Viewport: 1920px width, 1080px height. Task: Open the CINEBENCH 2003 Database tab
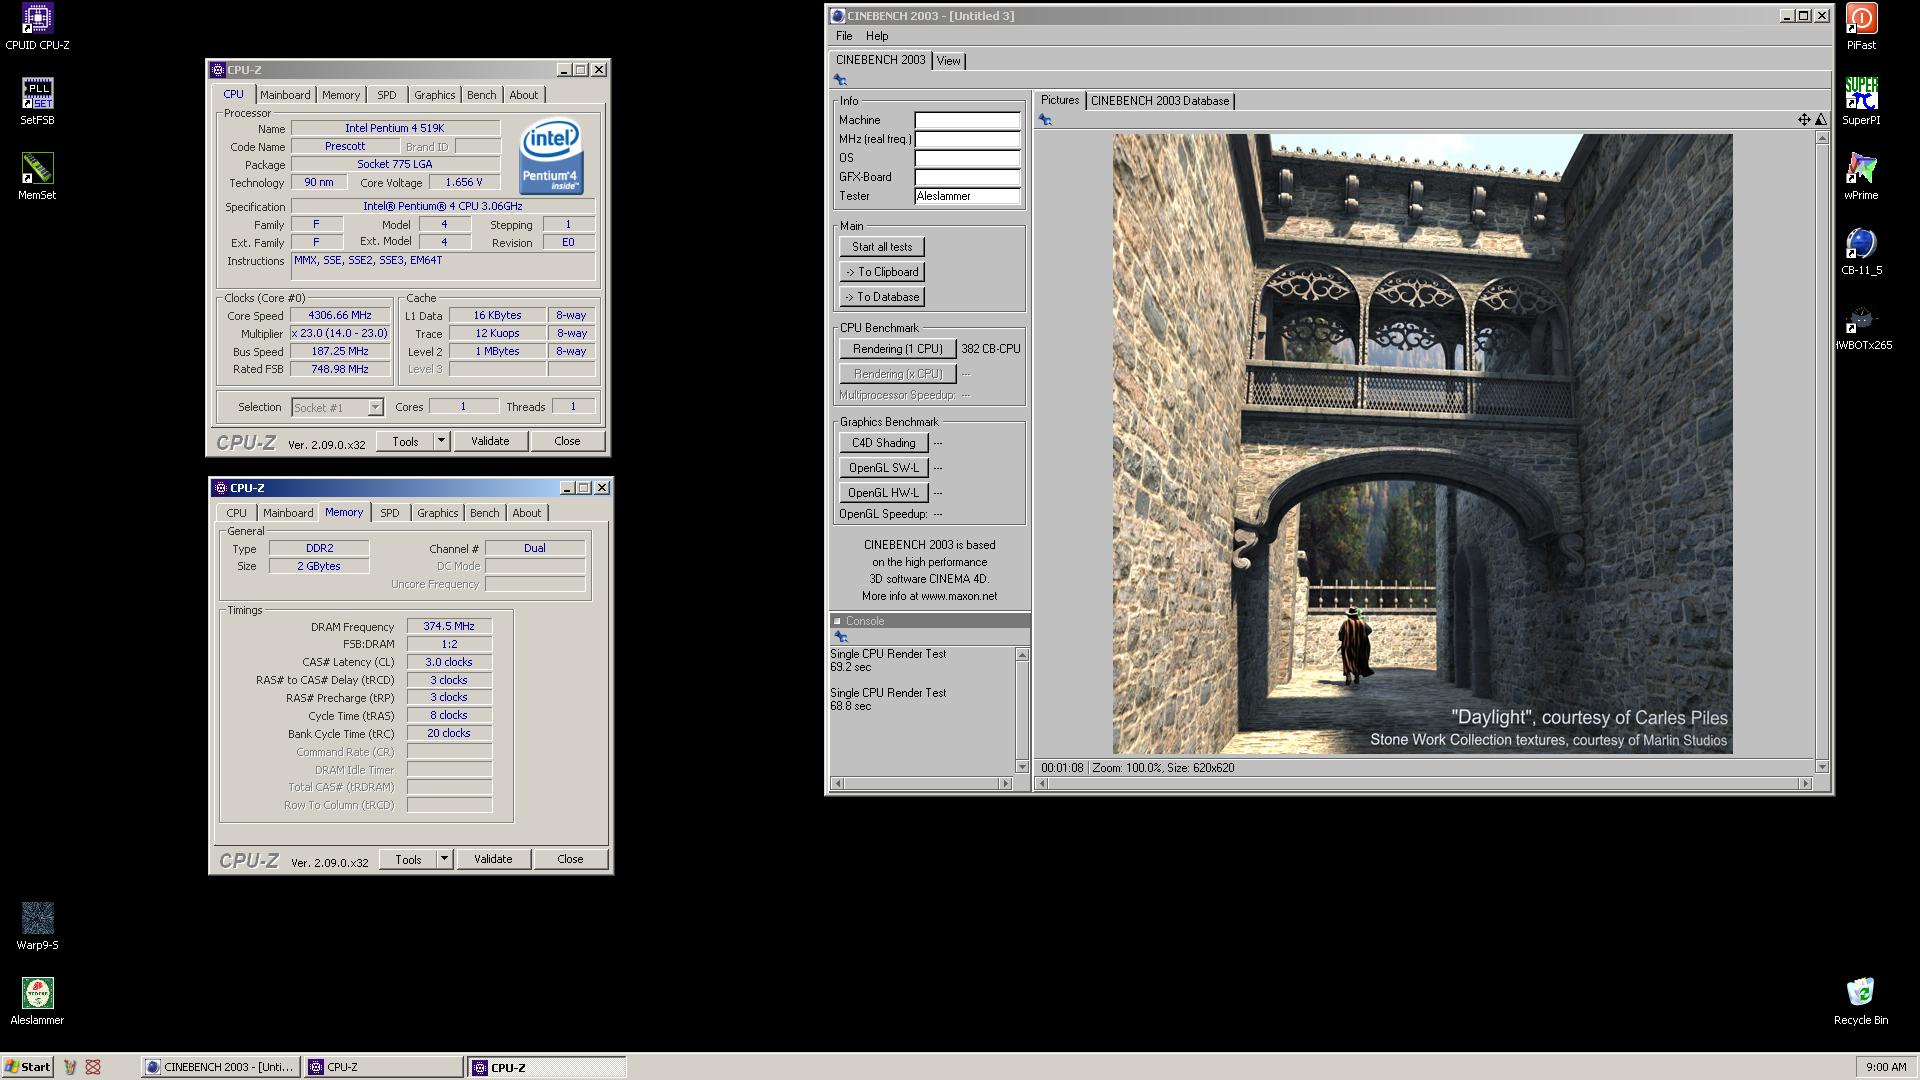(x=1160, y=101)
